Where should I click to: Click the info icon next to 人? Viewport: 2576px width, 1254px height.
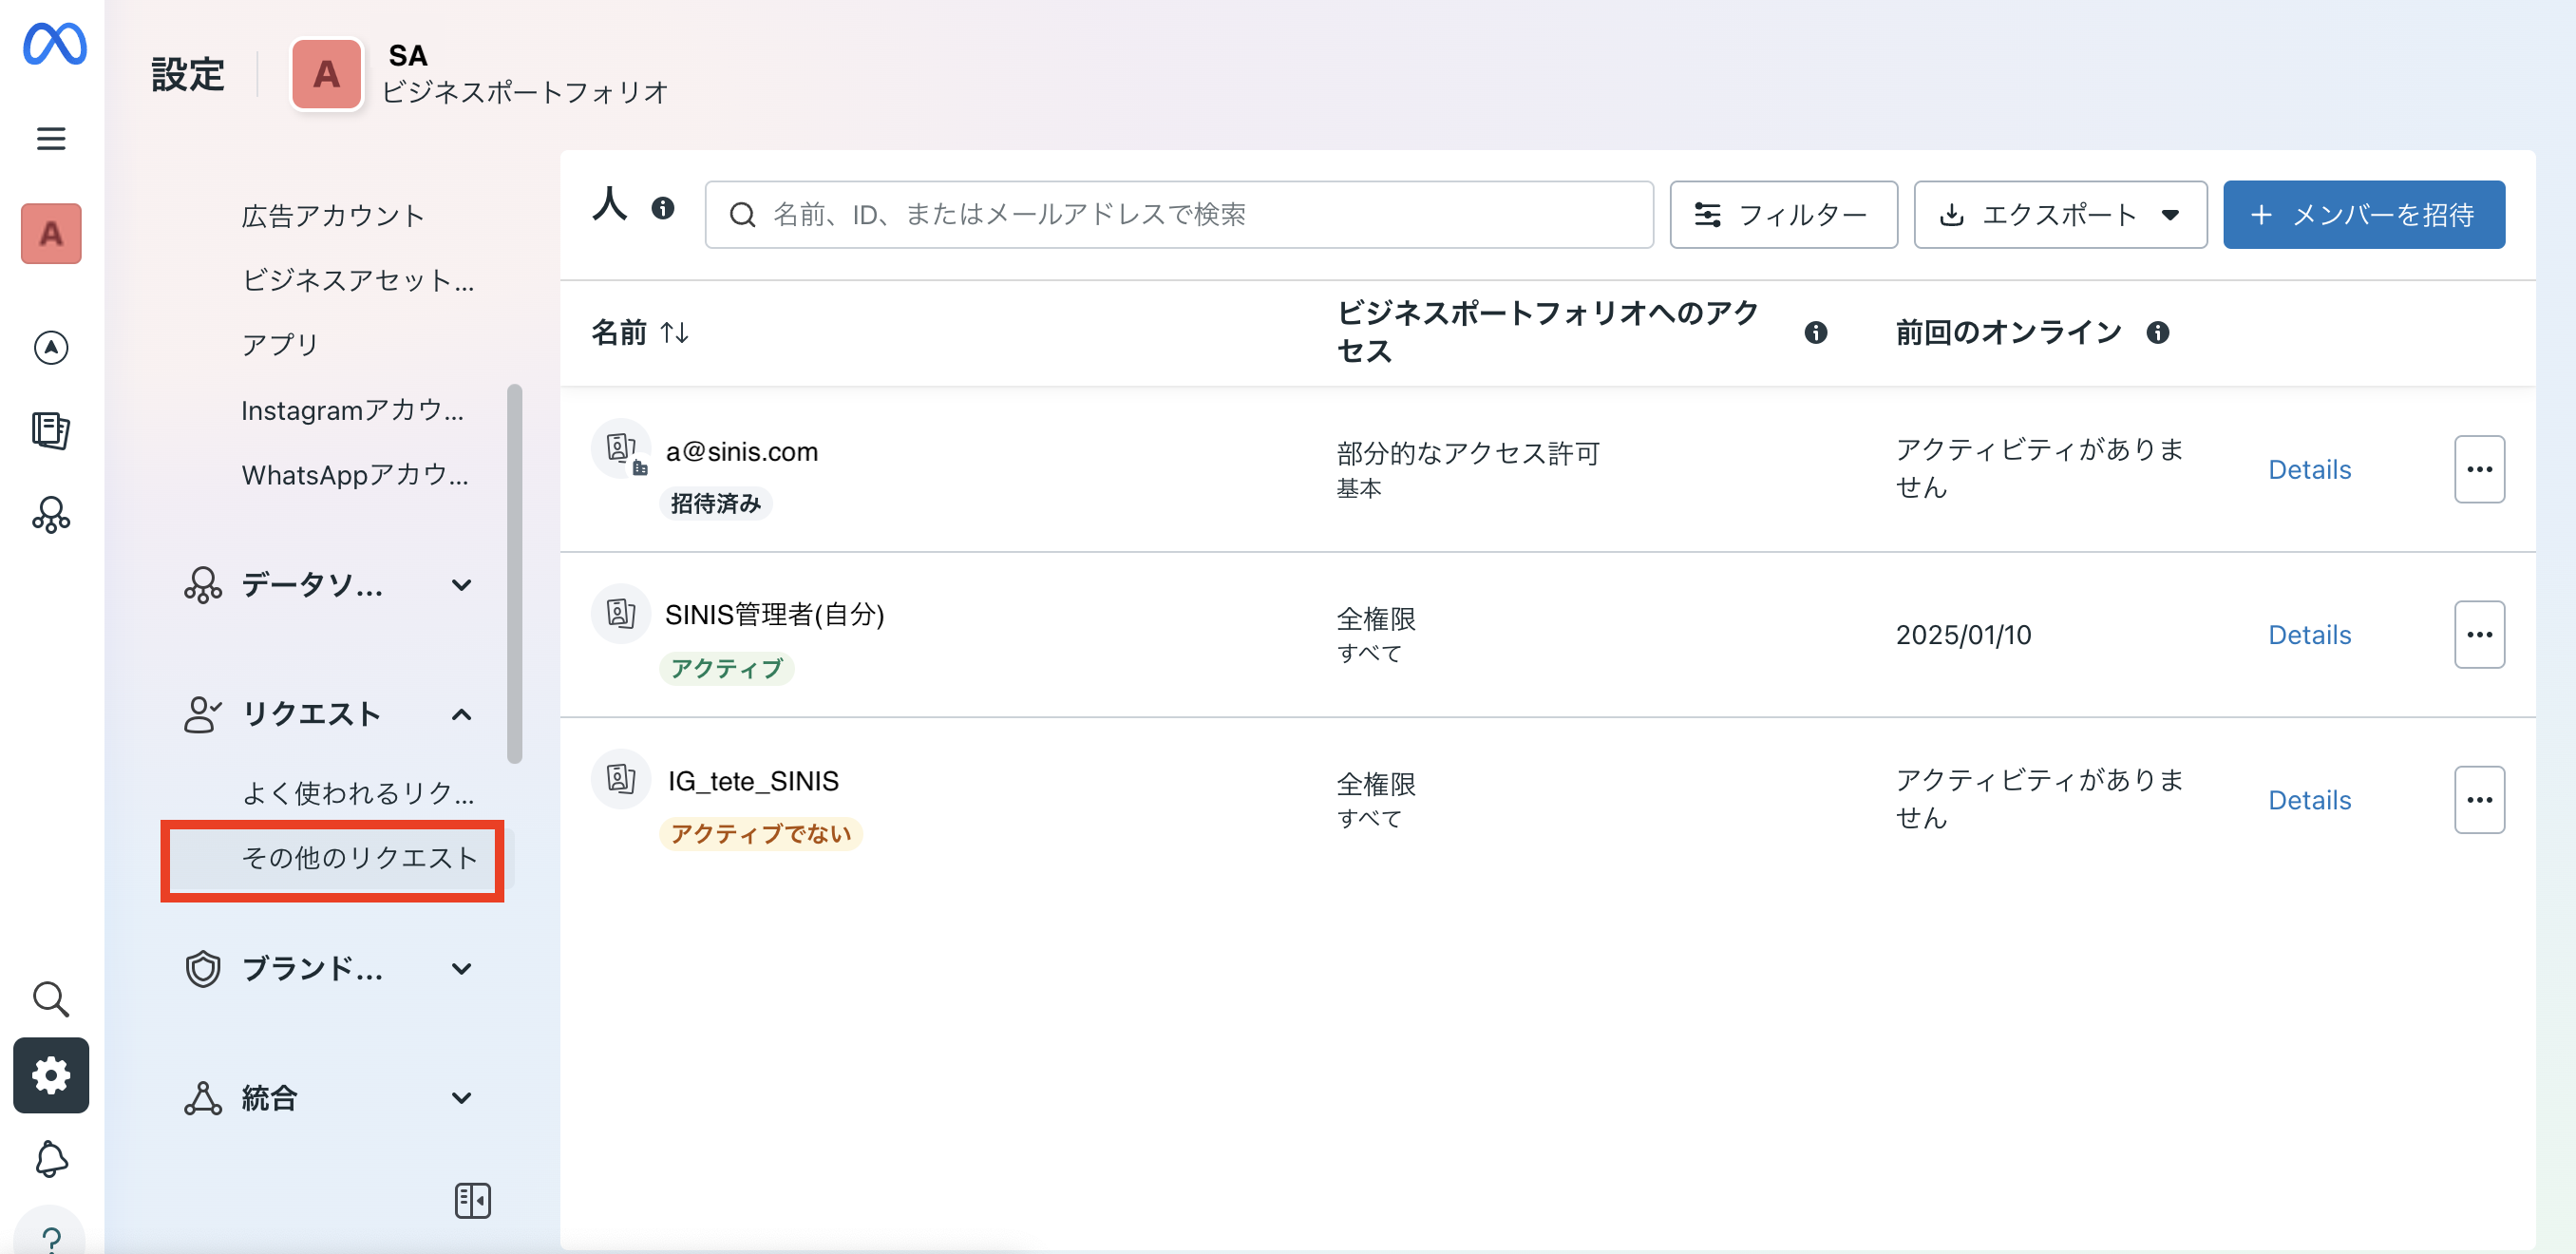coord(664,208)
